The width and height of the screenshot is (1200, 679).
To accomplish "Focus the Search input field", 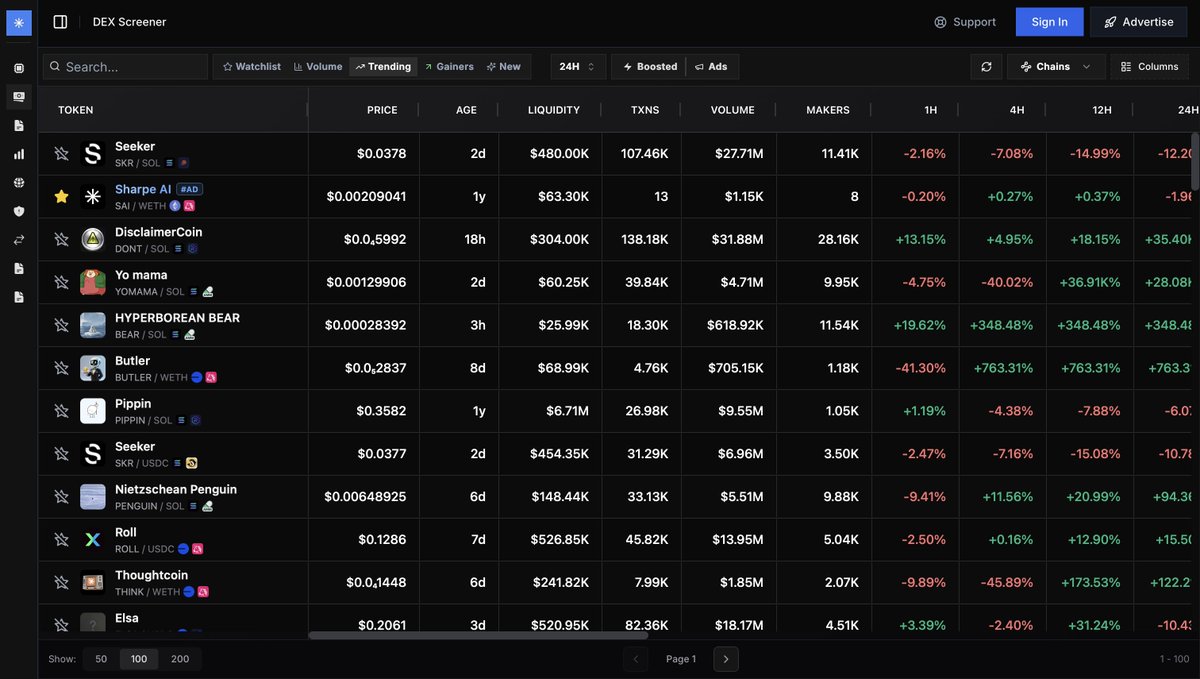I will click(x=126, y=67).
